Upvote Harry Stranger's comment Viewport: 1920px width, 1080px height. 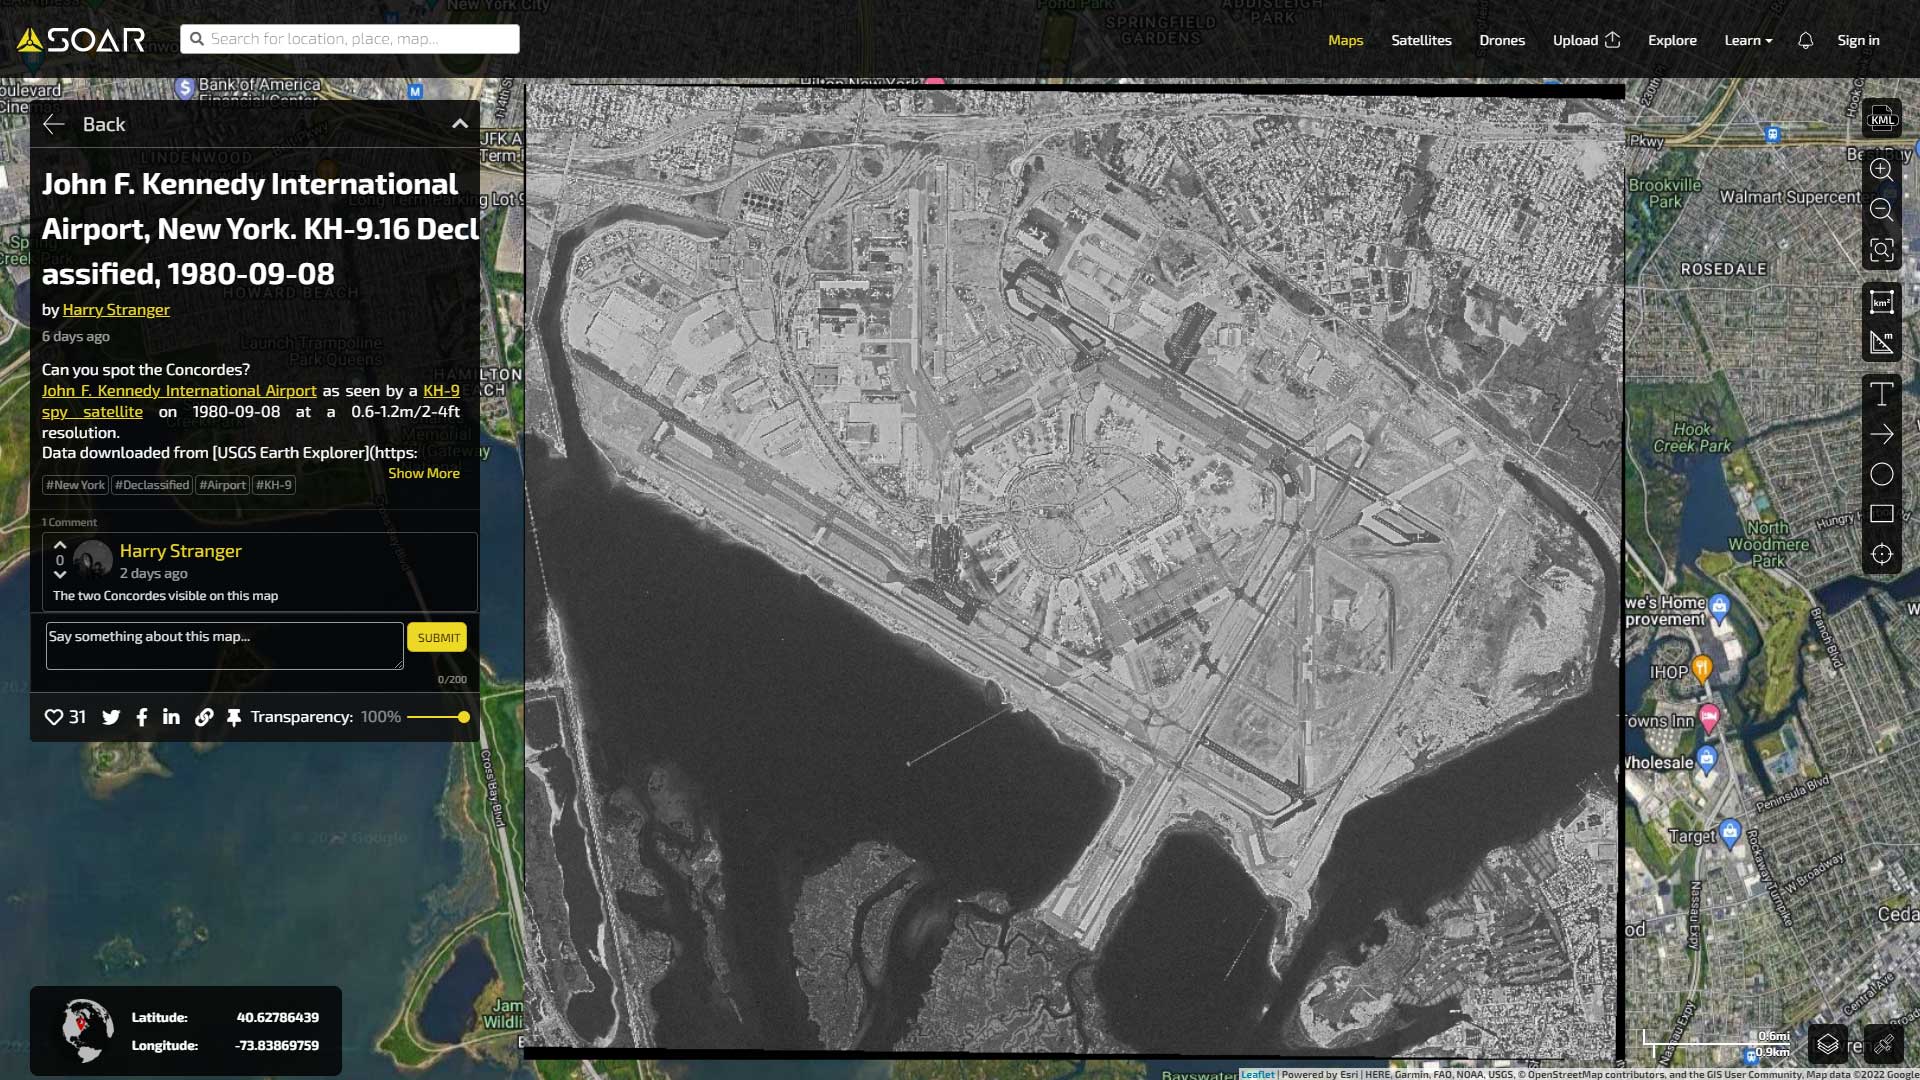point(60,545)
